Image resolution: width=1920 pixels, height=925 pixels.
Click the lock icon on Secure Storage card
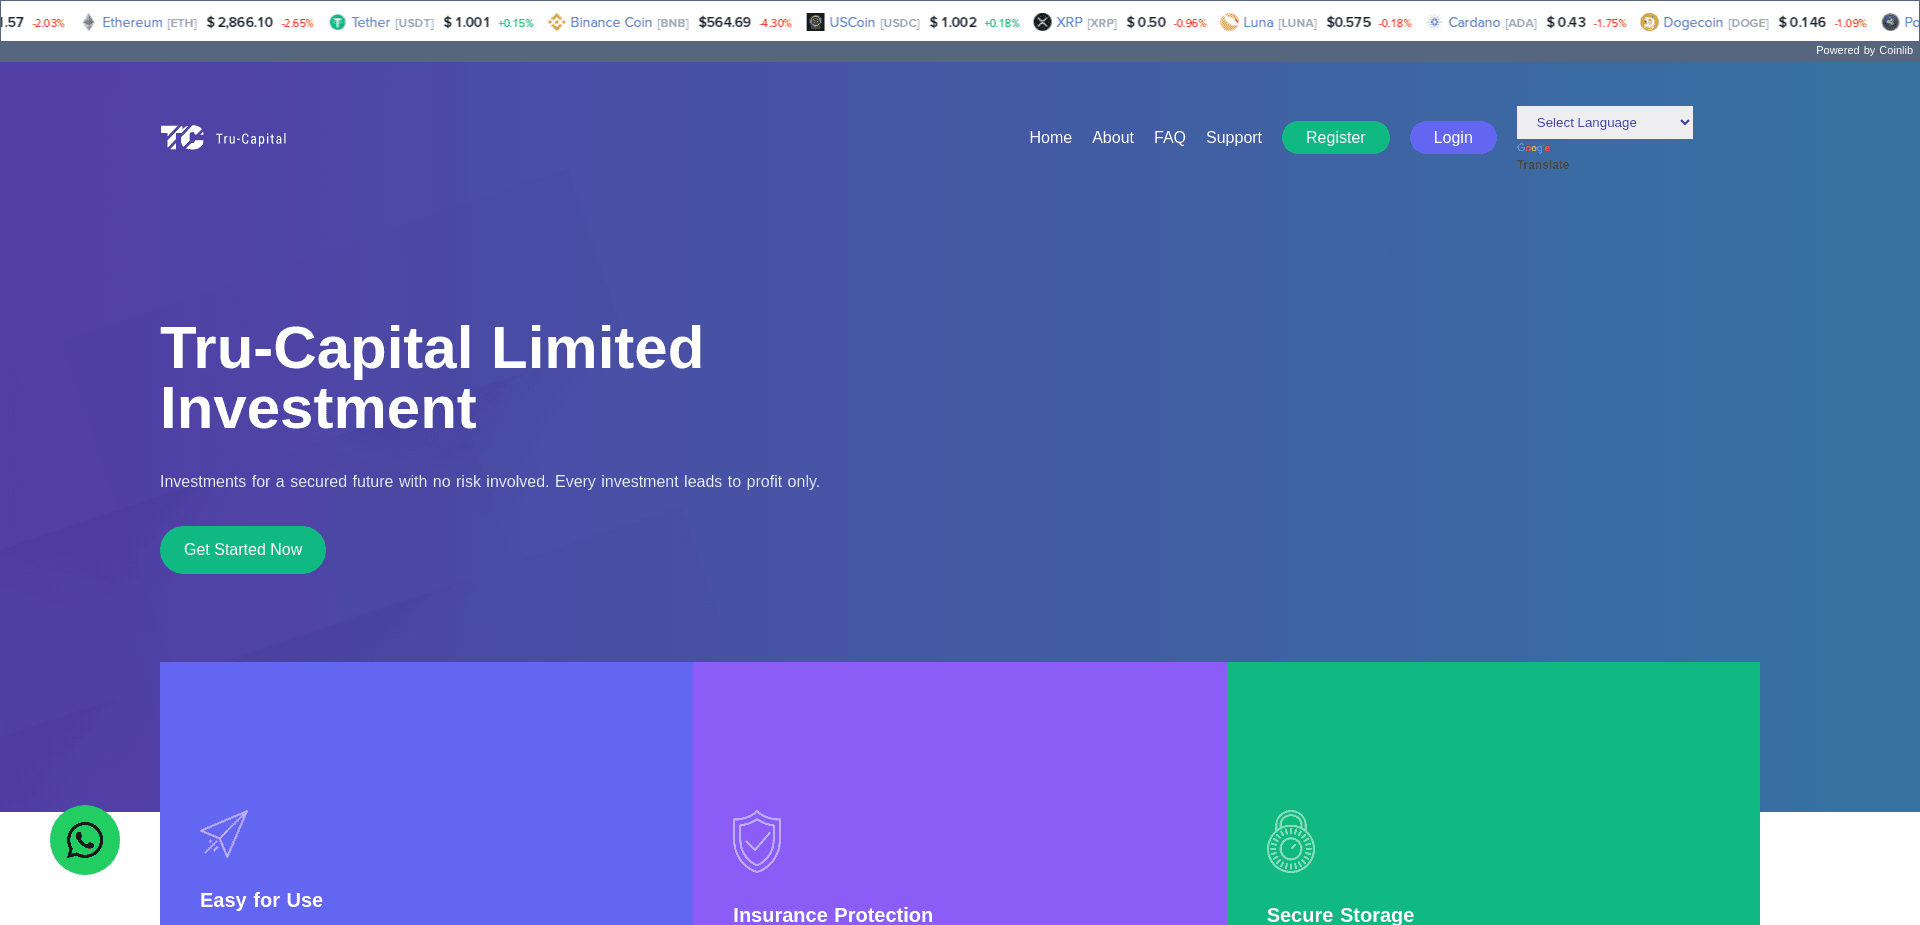[1290, 840]
